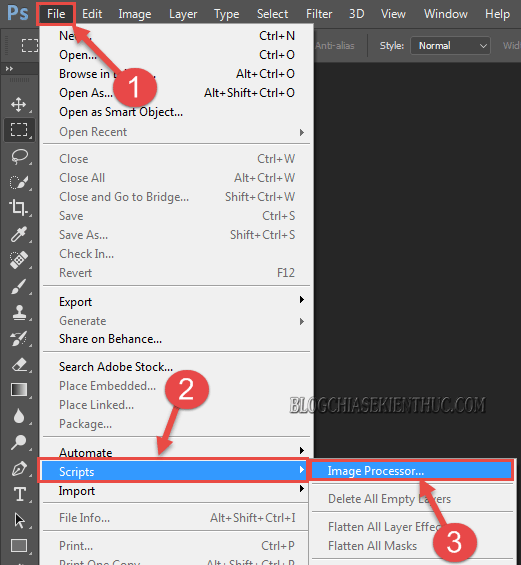
Task: Open the Type menu
Action: point(226,14)
